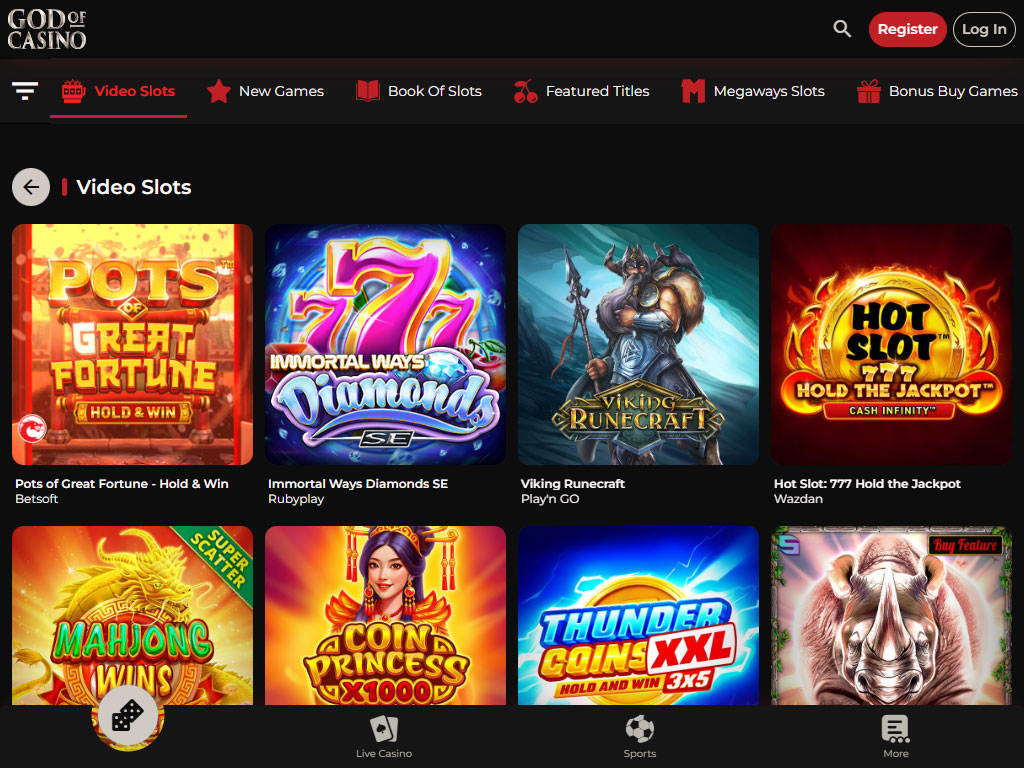Open the filter menu icon

tap(25, 91)
